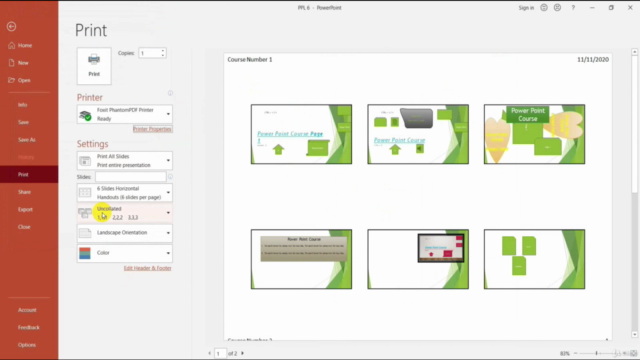The width and height of the screenshot is (640, 360).
Task: Decrease copies with the down spinner arrow
Action: tap(163, 56)
